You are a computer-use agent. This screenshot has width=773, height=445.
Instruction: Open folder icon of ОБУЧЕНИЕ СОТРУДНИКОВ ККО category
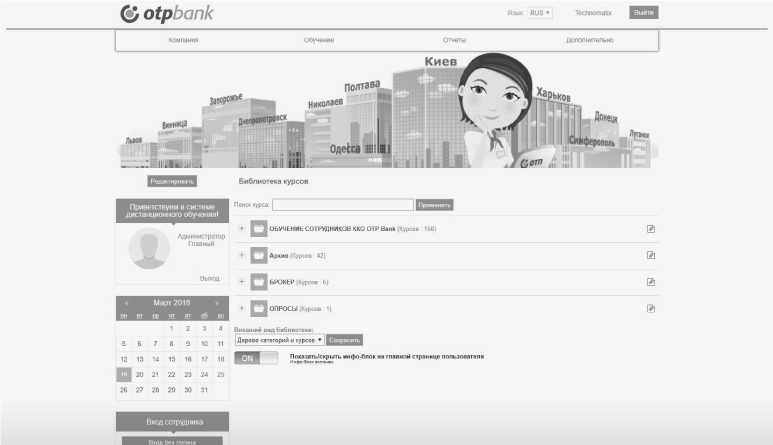258,229
